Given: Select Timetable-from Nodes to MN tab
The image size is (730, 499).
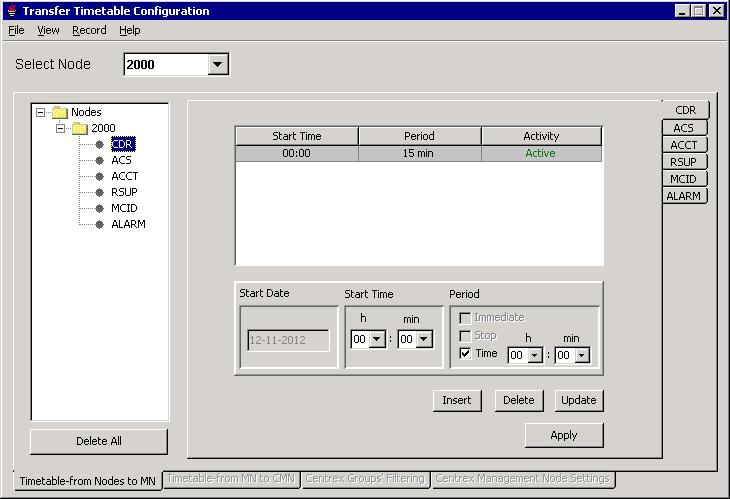Looking at the screenshot, I should point(88,481).
